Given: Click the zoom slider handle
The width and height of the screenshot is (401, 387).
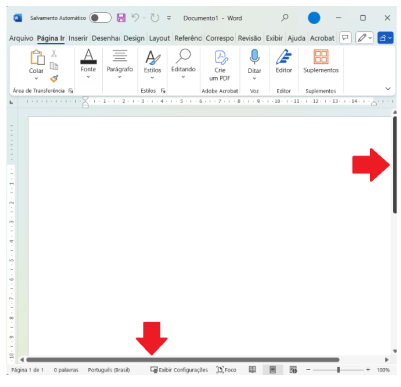Looking at the screenshot, I should click(338, 370).
